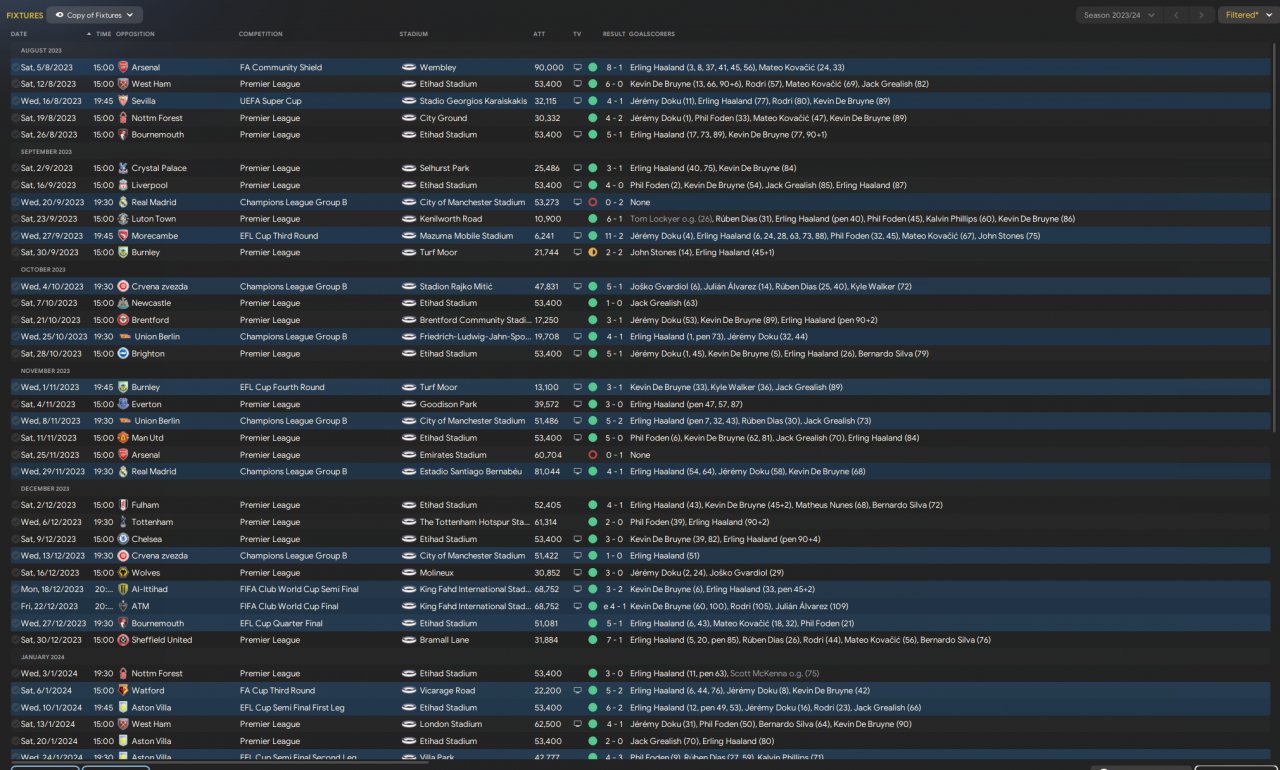Click the orange draw indicator for 30/9/2023 Burnley match

coord(593,253)
